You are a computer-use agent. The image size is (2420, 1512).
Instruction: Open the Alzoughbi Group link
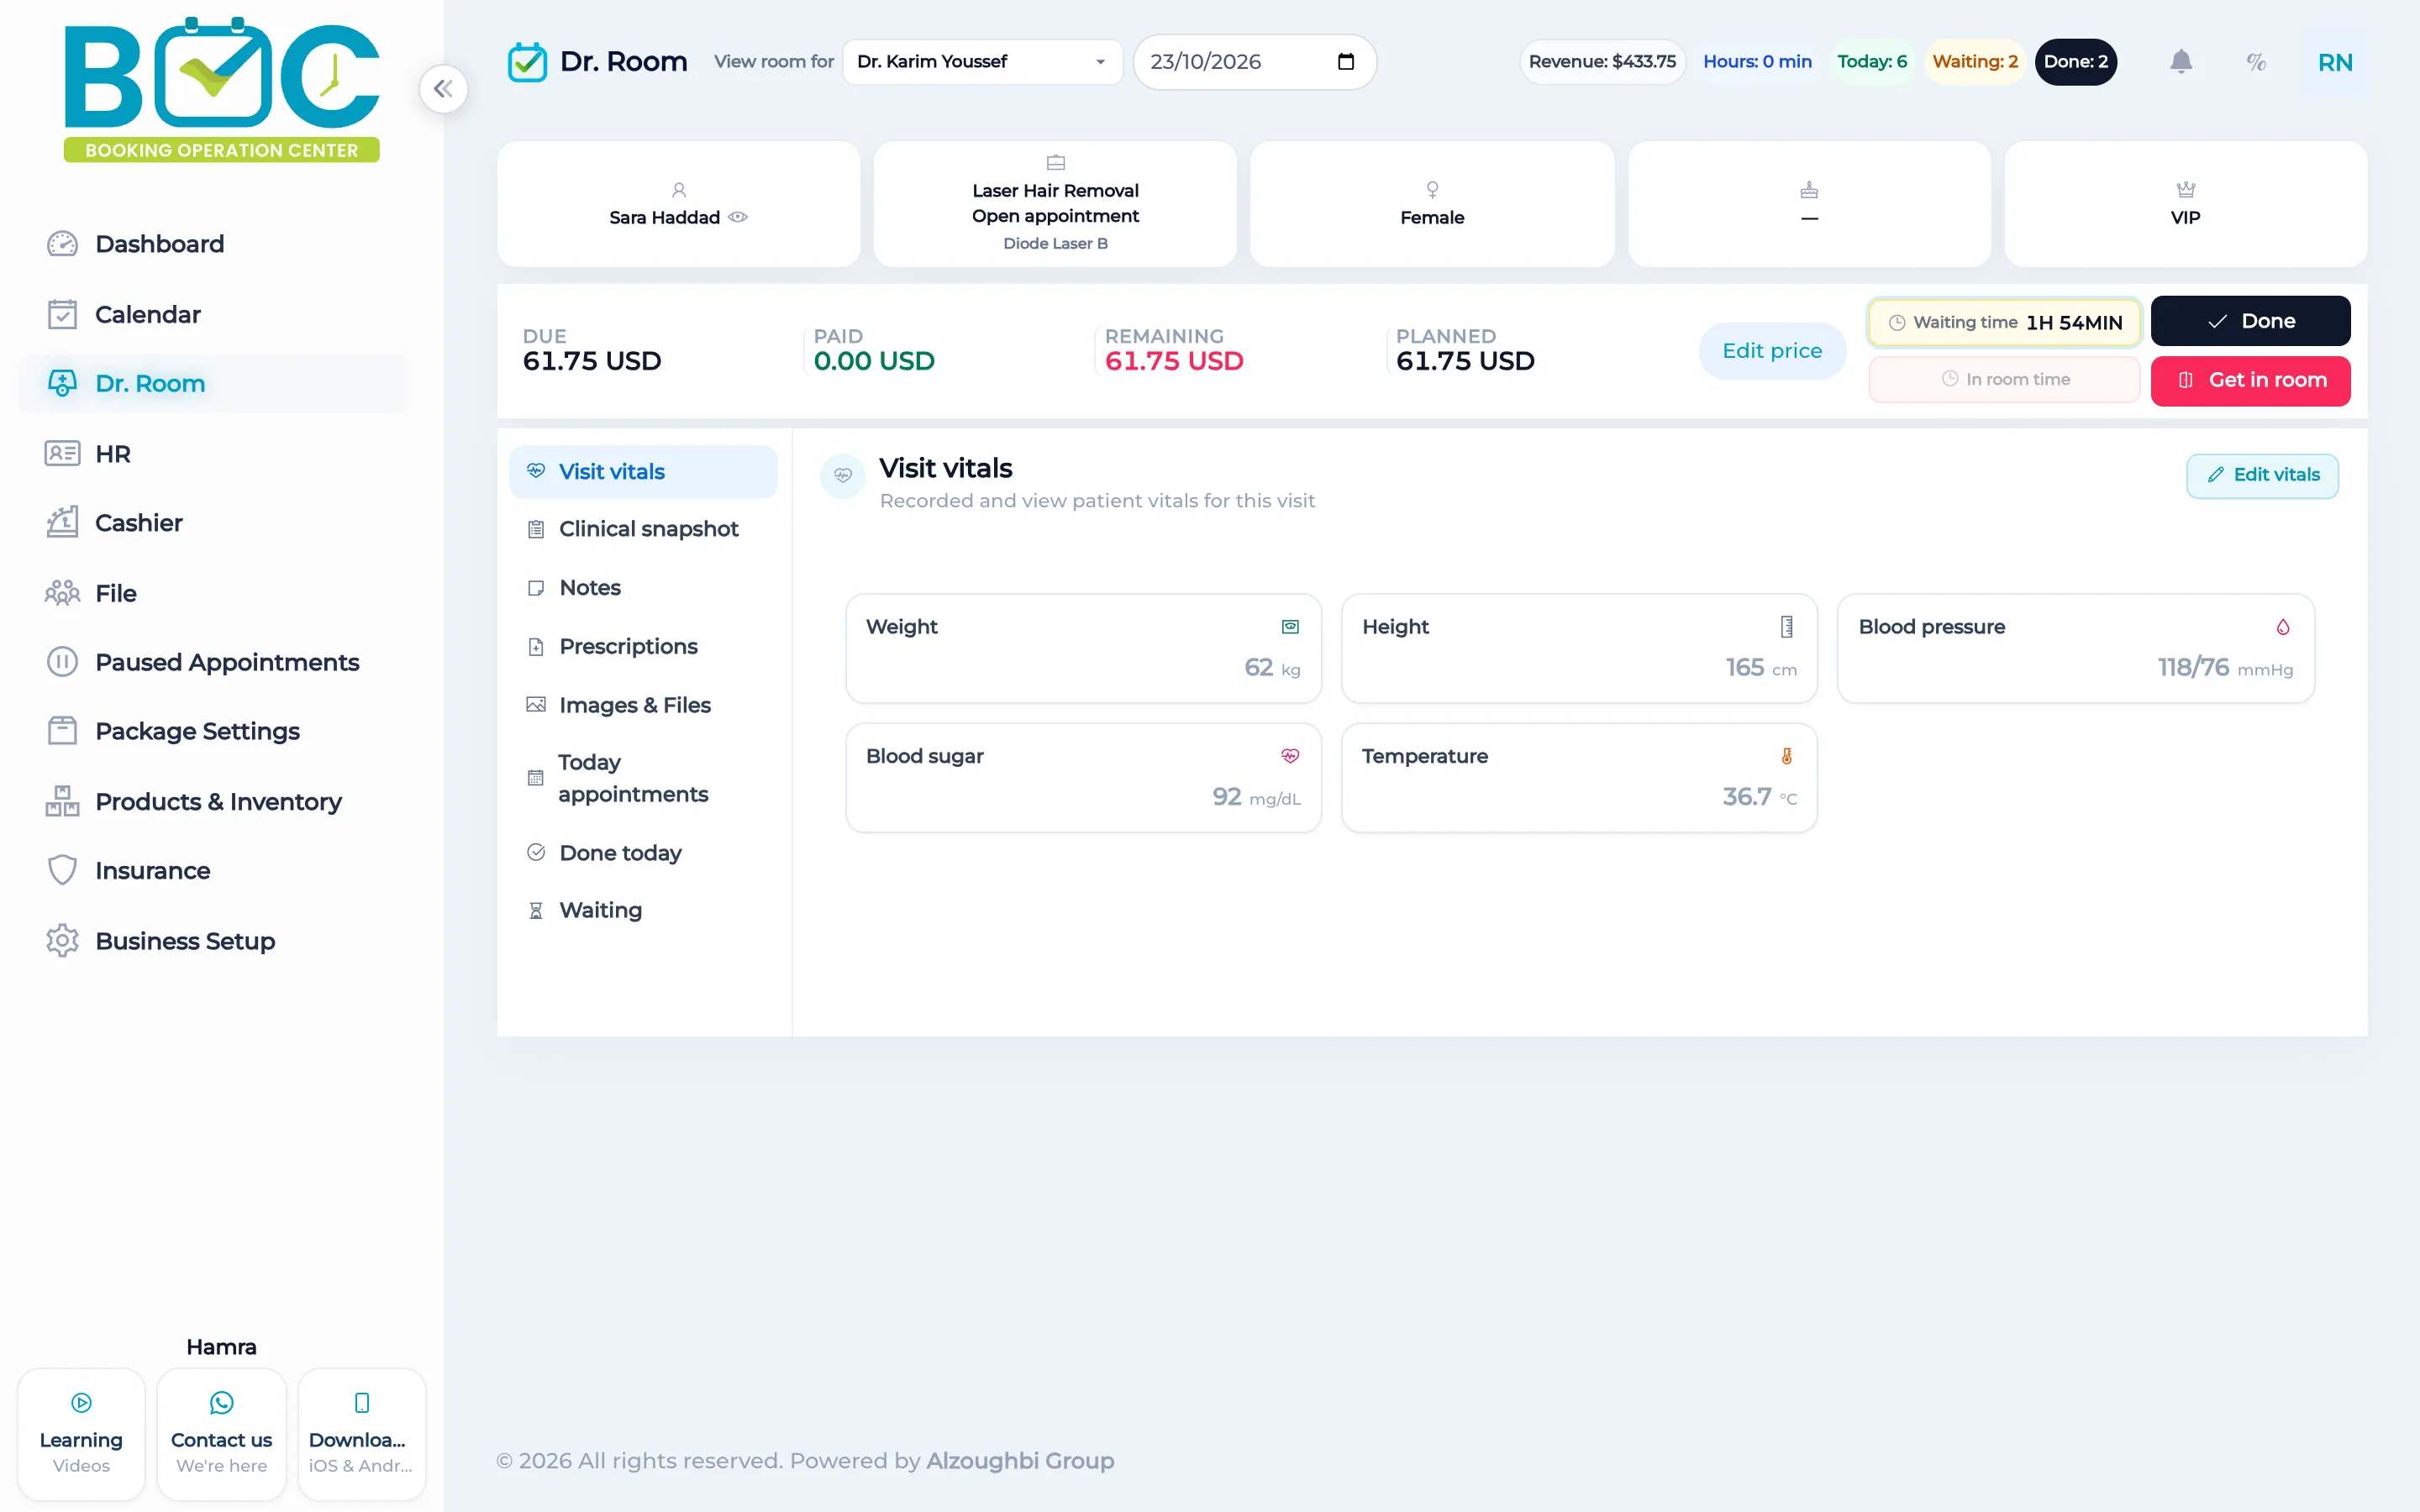tap(1020, 1461)
